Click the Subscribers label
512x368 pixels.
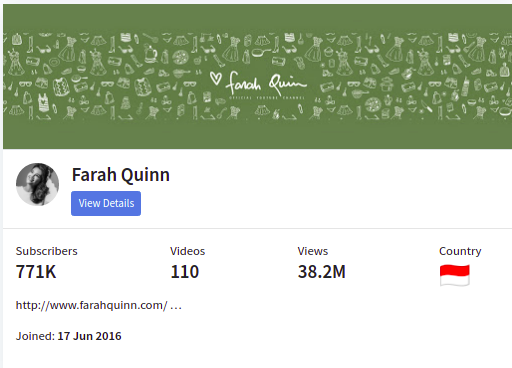(x=47, y=251)
